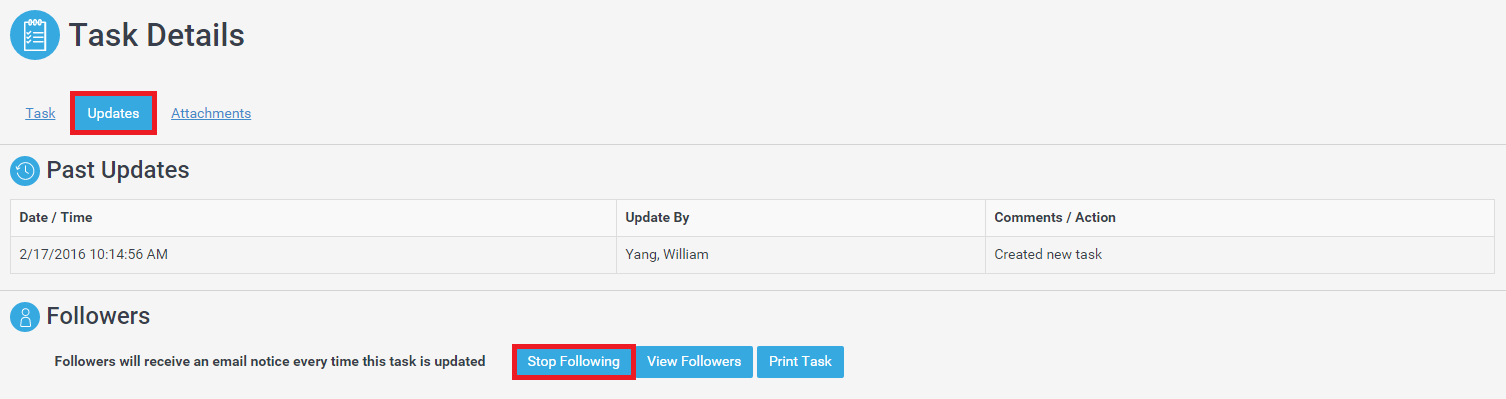Open the Attachments tab

[211, 113]
